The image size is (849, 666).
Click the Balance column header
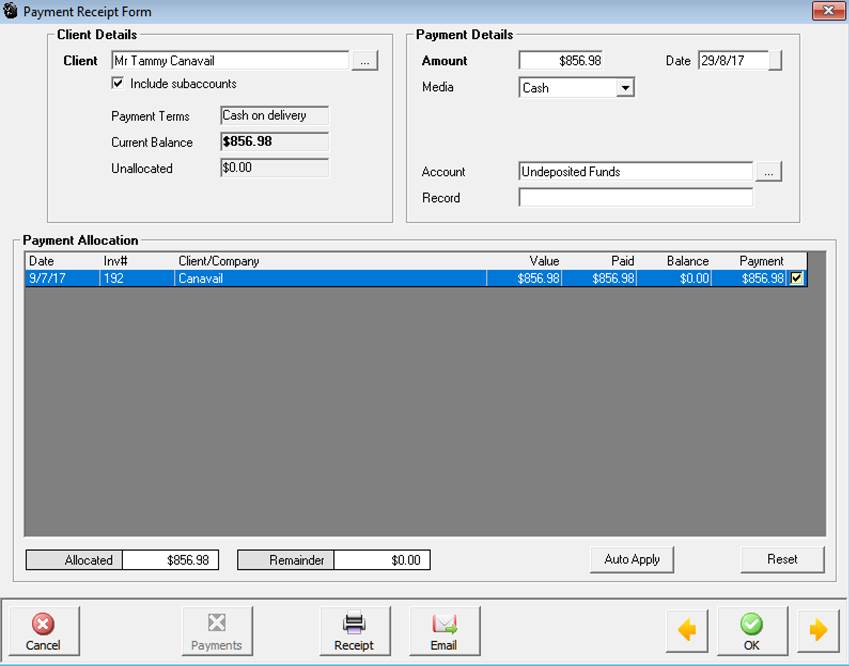(x=674, y=261)
